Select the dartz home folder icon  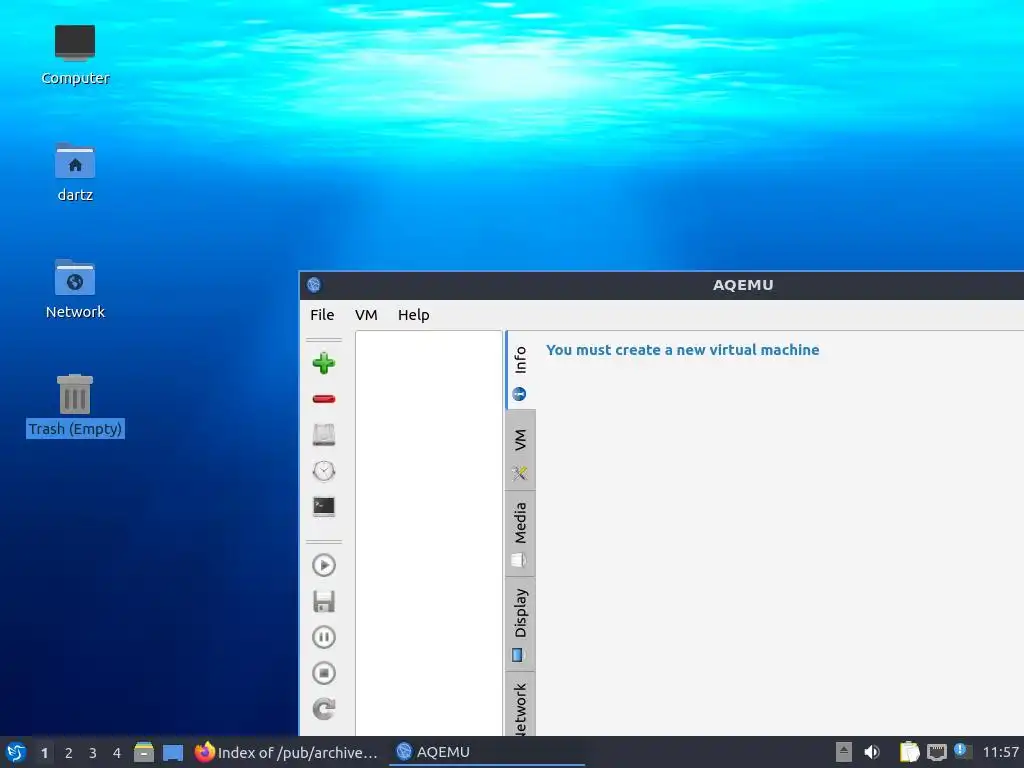point(75,172)
